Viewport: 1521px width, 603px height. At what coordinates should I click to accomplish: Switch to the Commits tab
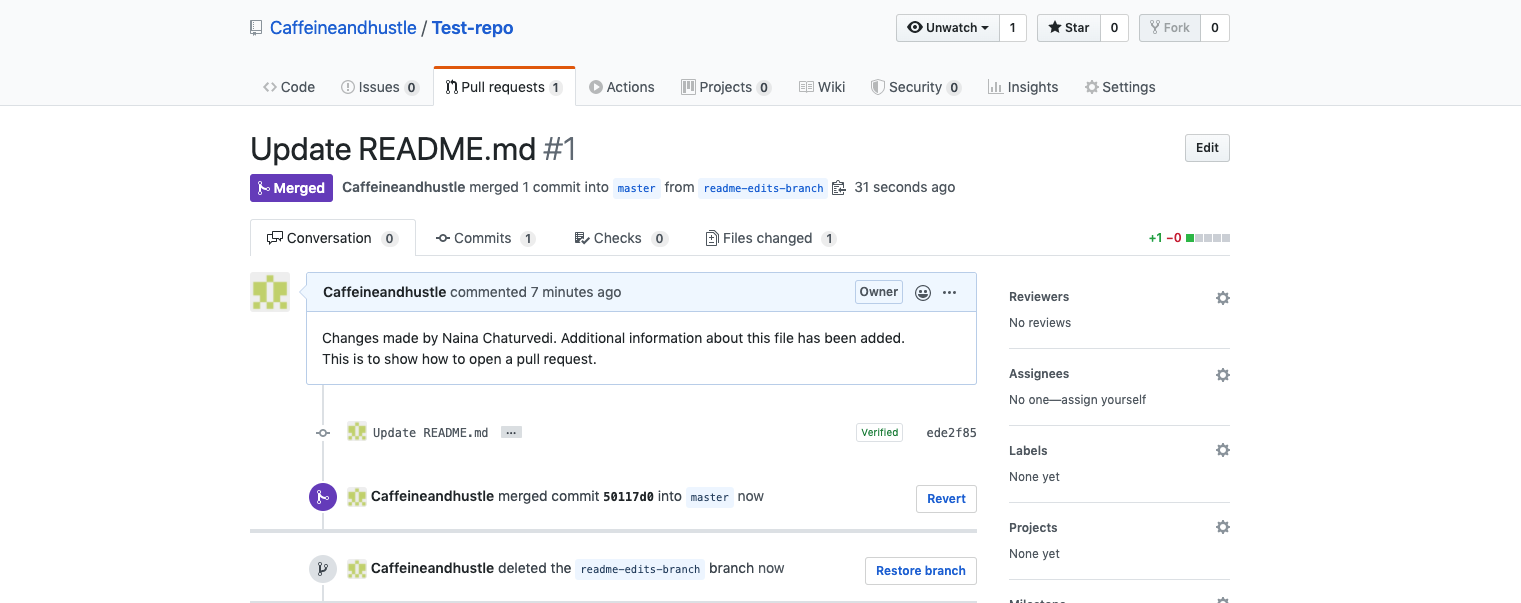click(x=486, y=238)
